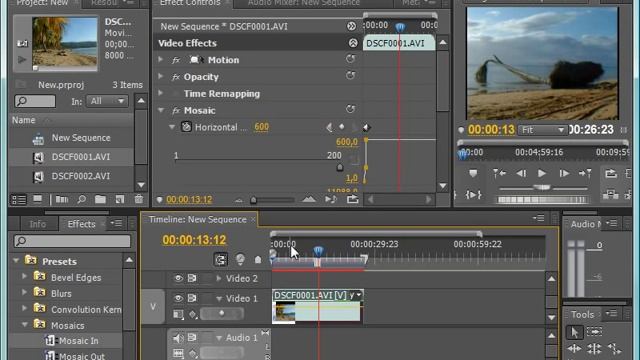
Task: Delete selected item with trash icon
Action: pyautogui.click(x=139, y=199)
